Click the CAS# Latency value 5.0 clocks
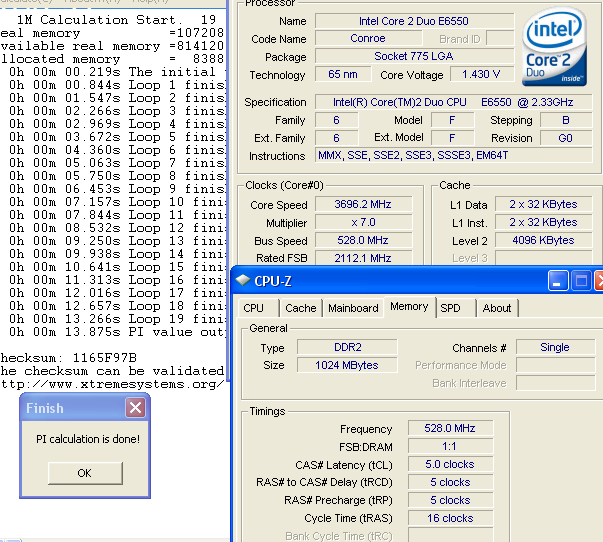 coord(450,464)
